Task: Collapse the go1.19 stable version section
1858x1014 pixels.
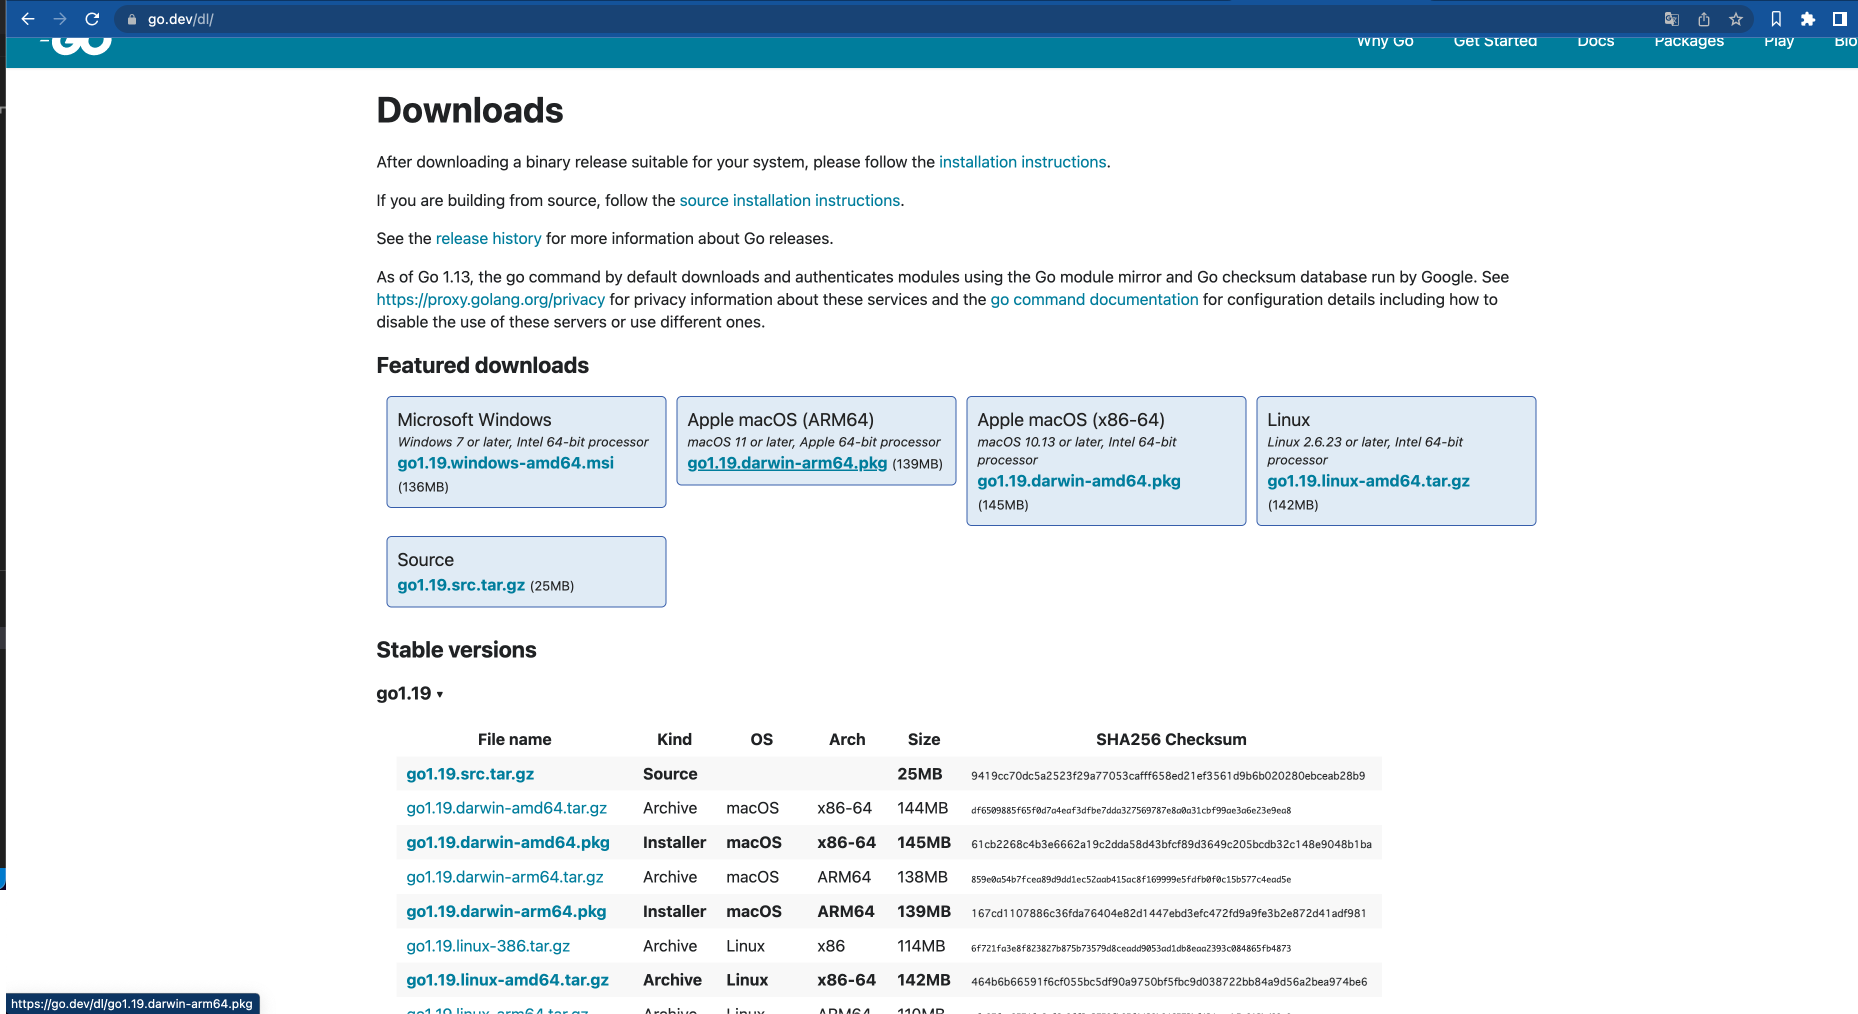Action: pyautogui.click(x=410, y=694)
